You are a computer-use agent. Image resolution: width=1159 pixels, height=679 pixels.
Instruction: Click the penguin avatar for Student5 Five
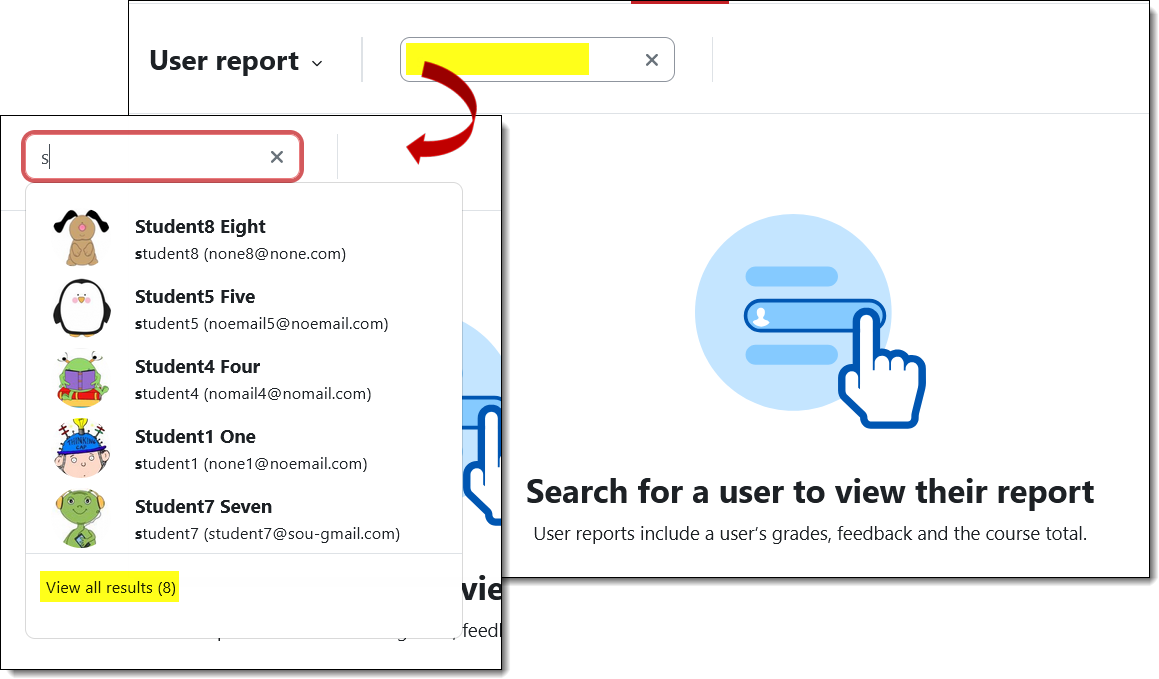click(x=81, y=307)
